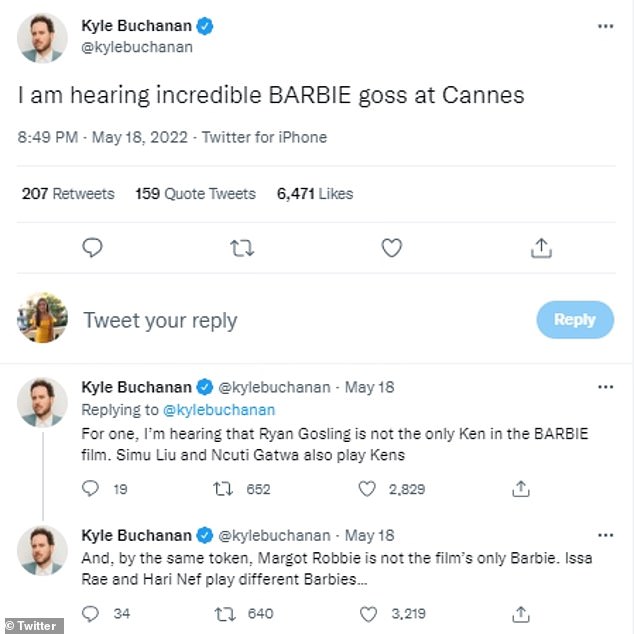Click the blue Reply button
634x634 pixels.
click(574, 320)
